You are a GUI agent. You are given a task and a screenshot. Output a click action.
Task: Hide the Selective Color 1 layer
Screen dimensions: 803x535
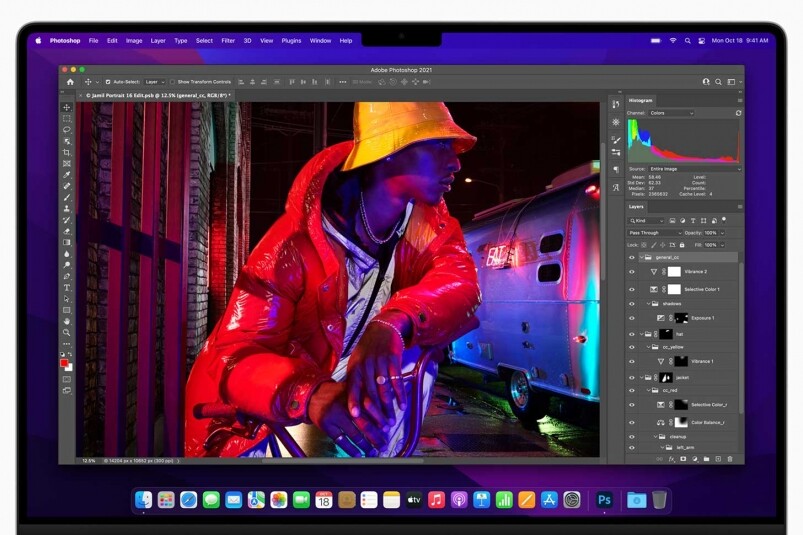tap(631, 289)
